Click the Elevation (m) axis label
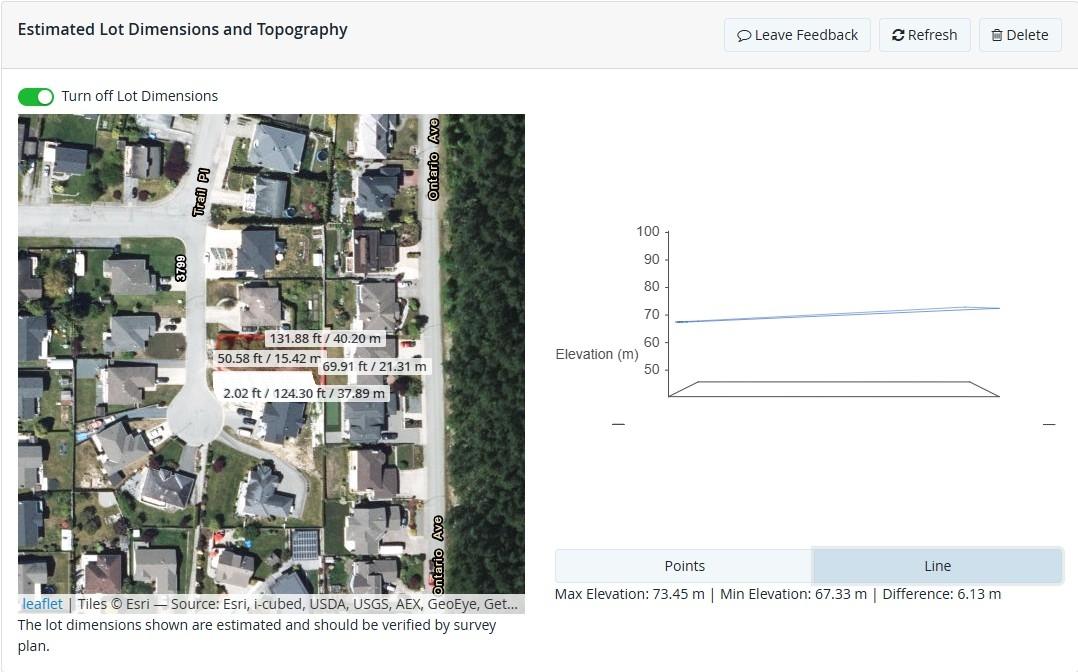Viewport: 1078px width, 672px height. (x=597, y=354)
